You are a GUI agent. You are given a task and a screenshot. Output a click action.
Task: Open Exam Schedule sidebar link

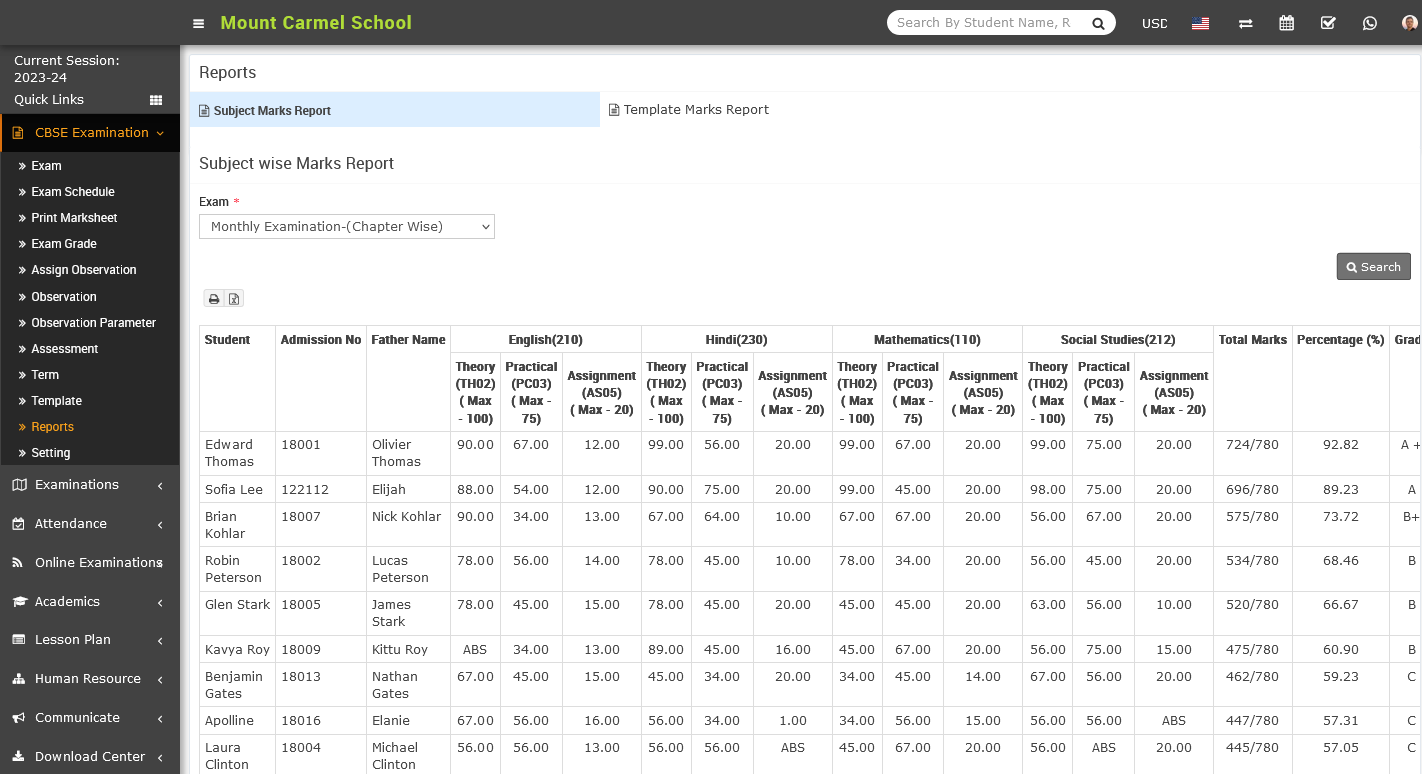73,192
